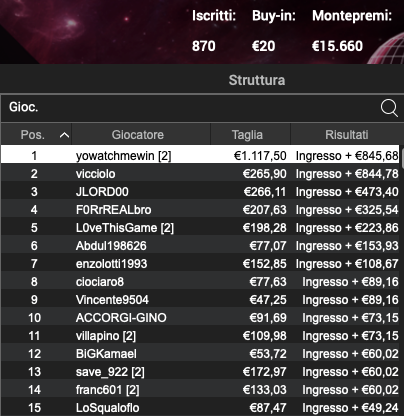
Task: Select BiGKamael player row
Action: 200,354
